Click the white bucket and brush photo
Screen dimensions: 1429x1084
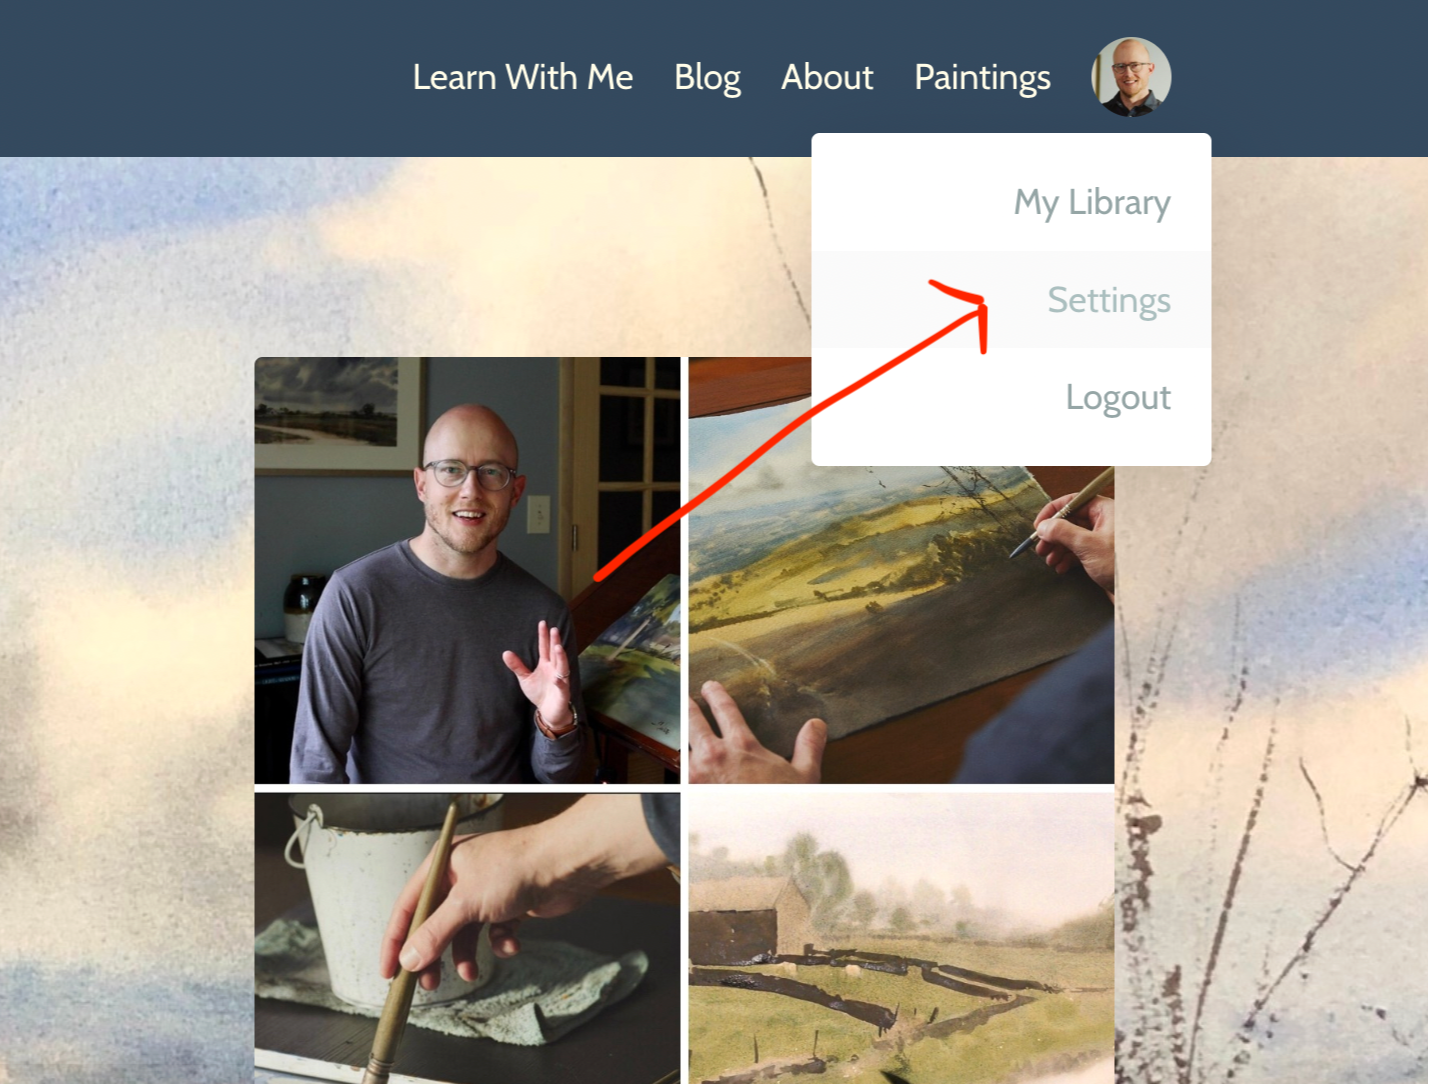467,938
